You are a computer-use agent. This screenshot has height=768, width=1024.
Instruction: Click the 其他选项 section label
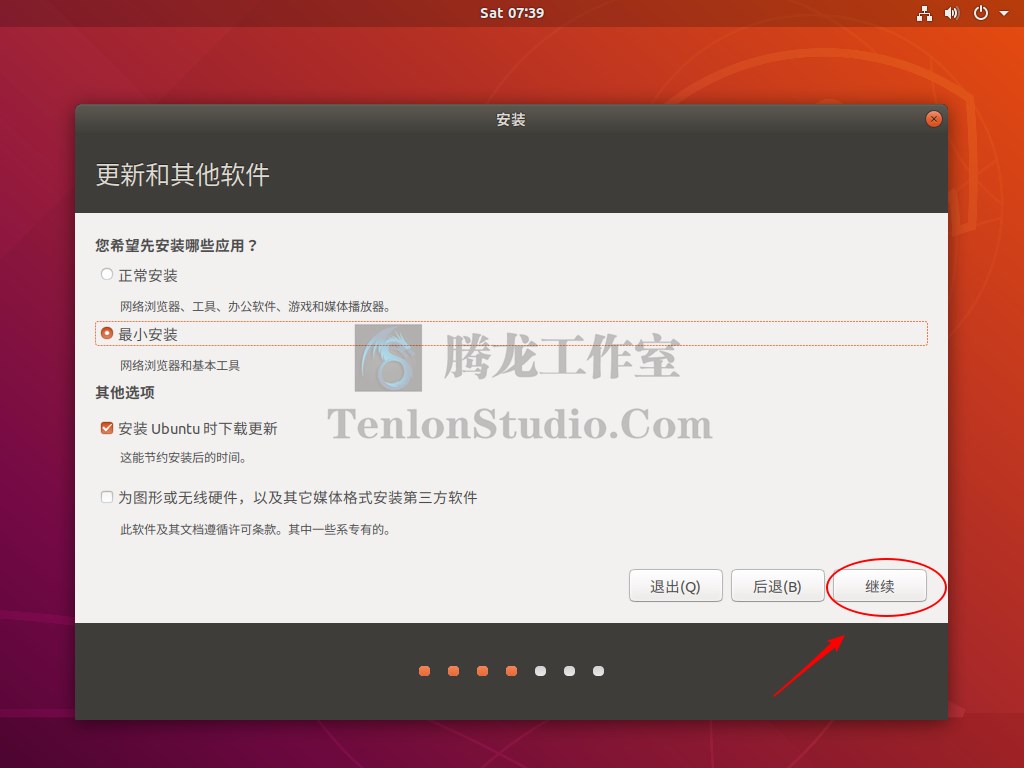point(125,392)
